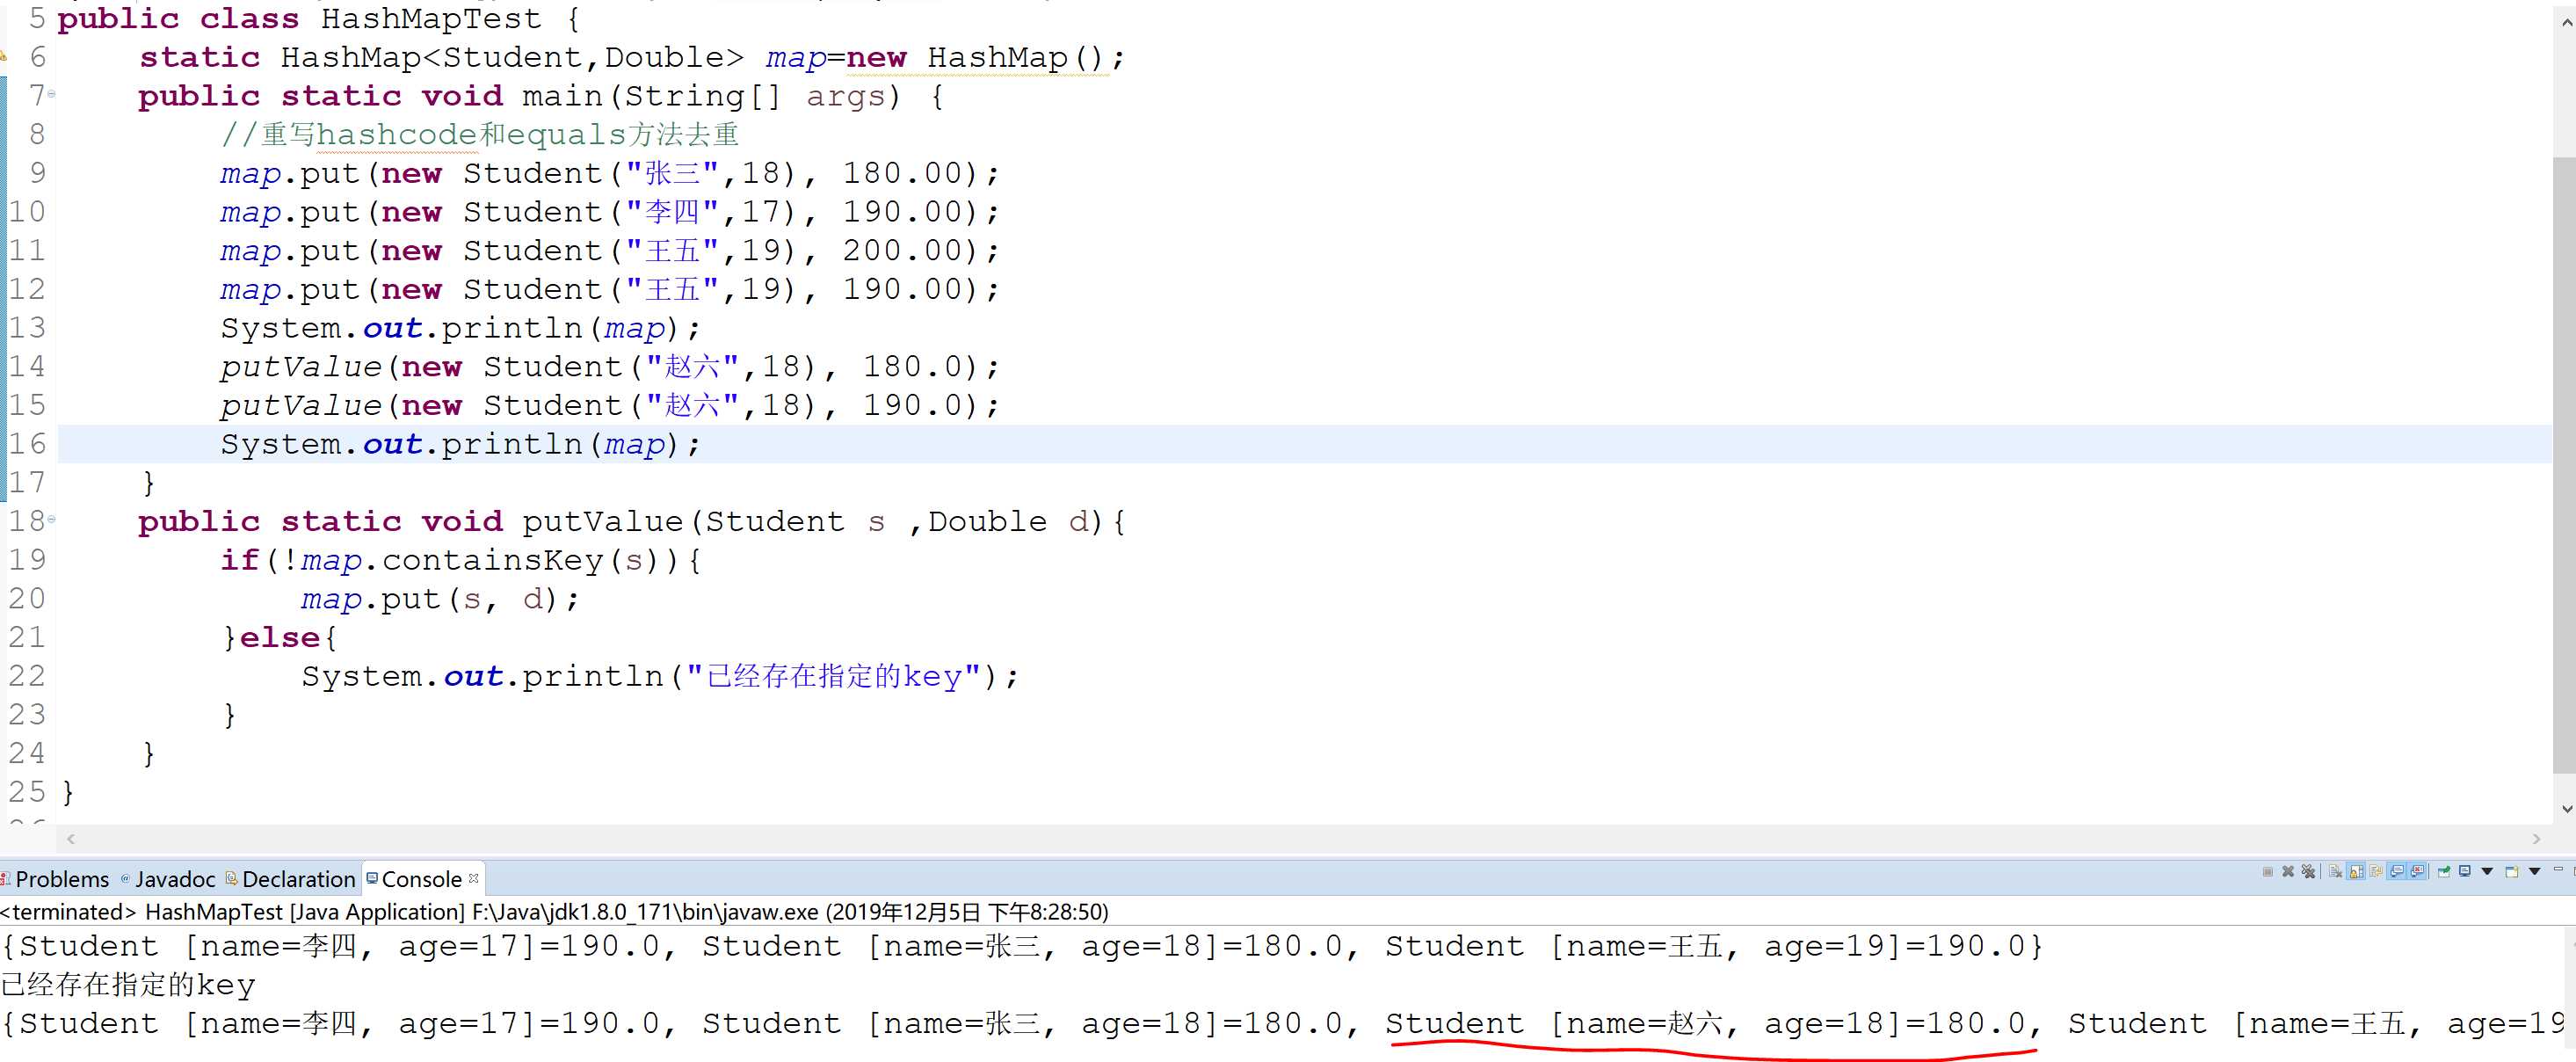The width and height of the screenshot is (2576, 1062).
Task: Expand the Open Console dropdown arrow
Action: click(x=2535, y=872)
